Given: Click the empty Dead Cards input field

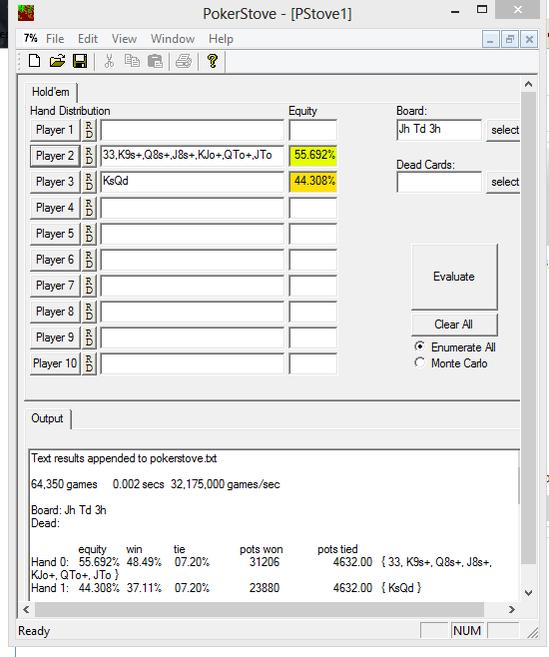Looking at the screenshot, I should click(439, 182).
